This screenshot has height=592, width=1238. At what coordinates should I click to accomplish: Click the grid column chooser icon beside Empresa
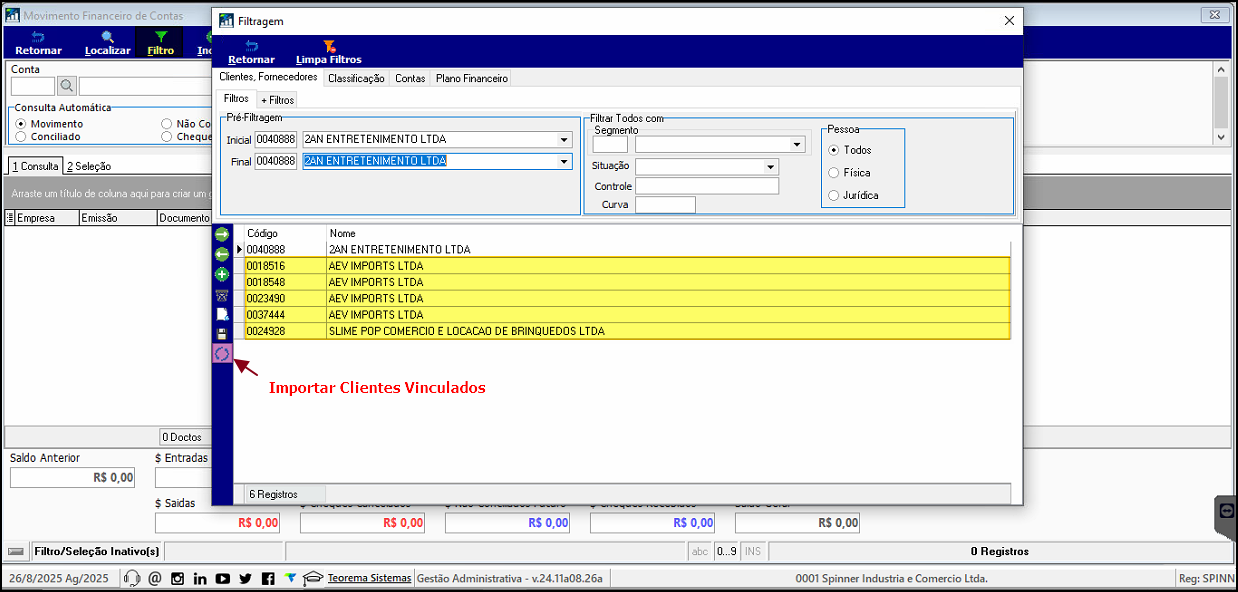click(x=10, y=218)
